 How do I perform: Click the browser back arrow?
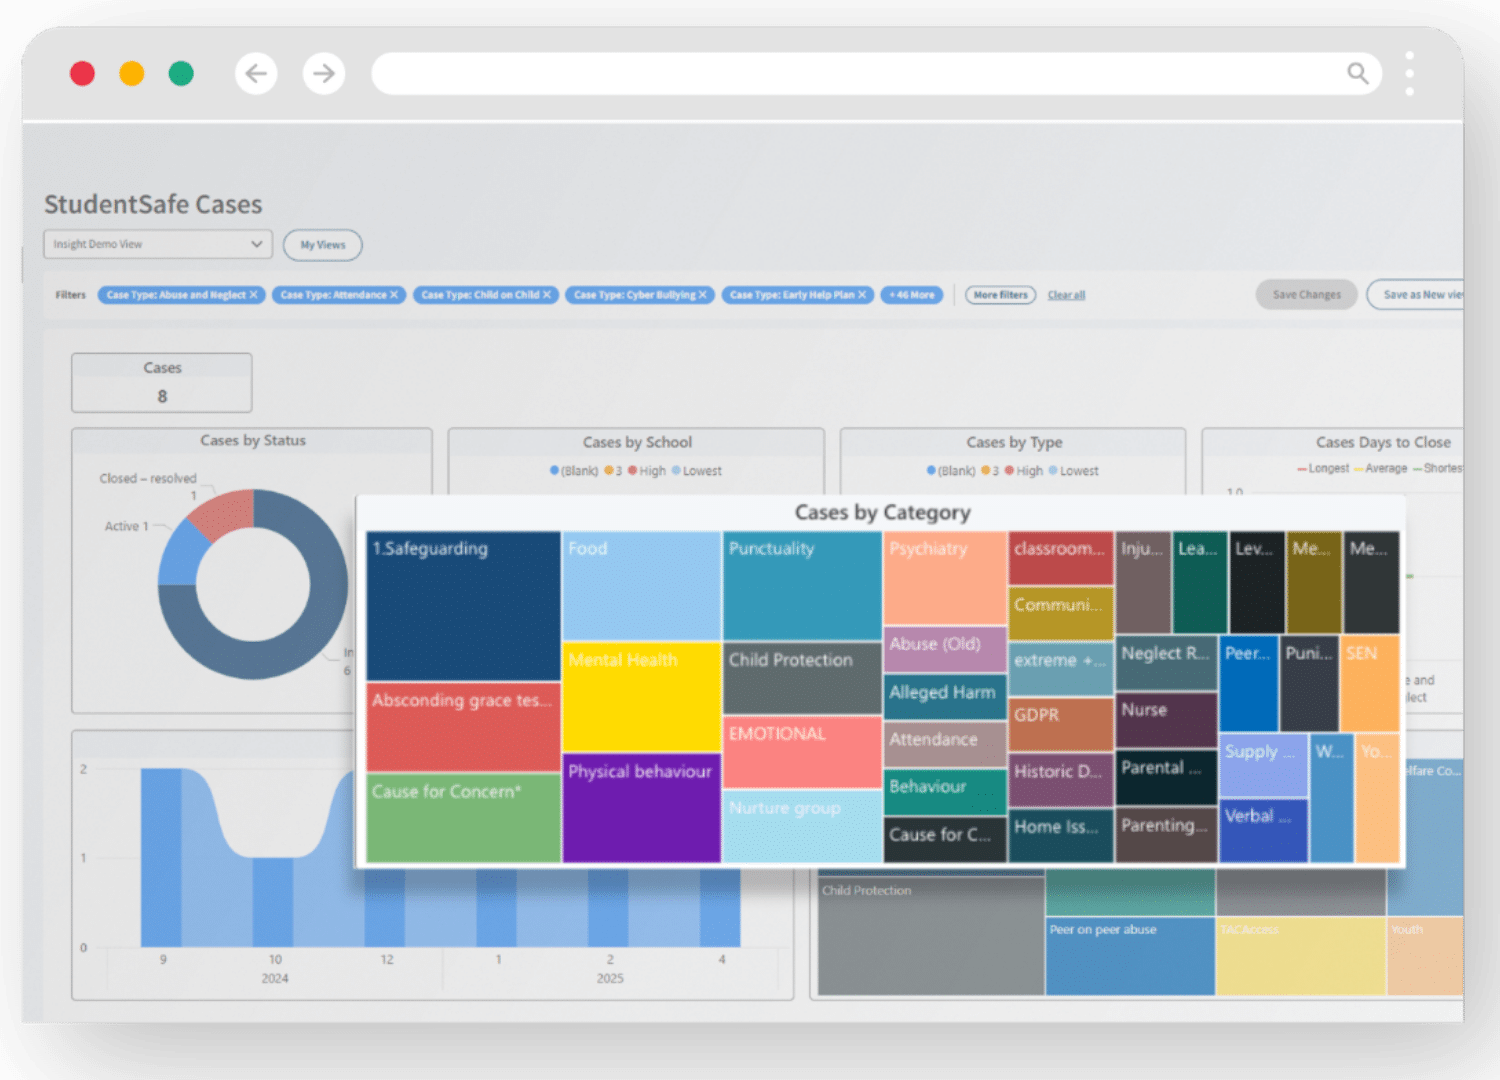coord(256,73)
